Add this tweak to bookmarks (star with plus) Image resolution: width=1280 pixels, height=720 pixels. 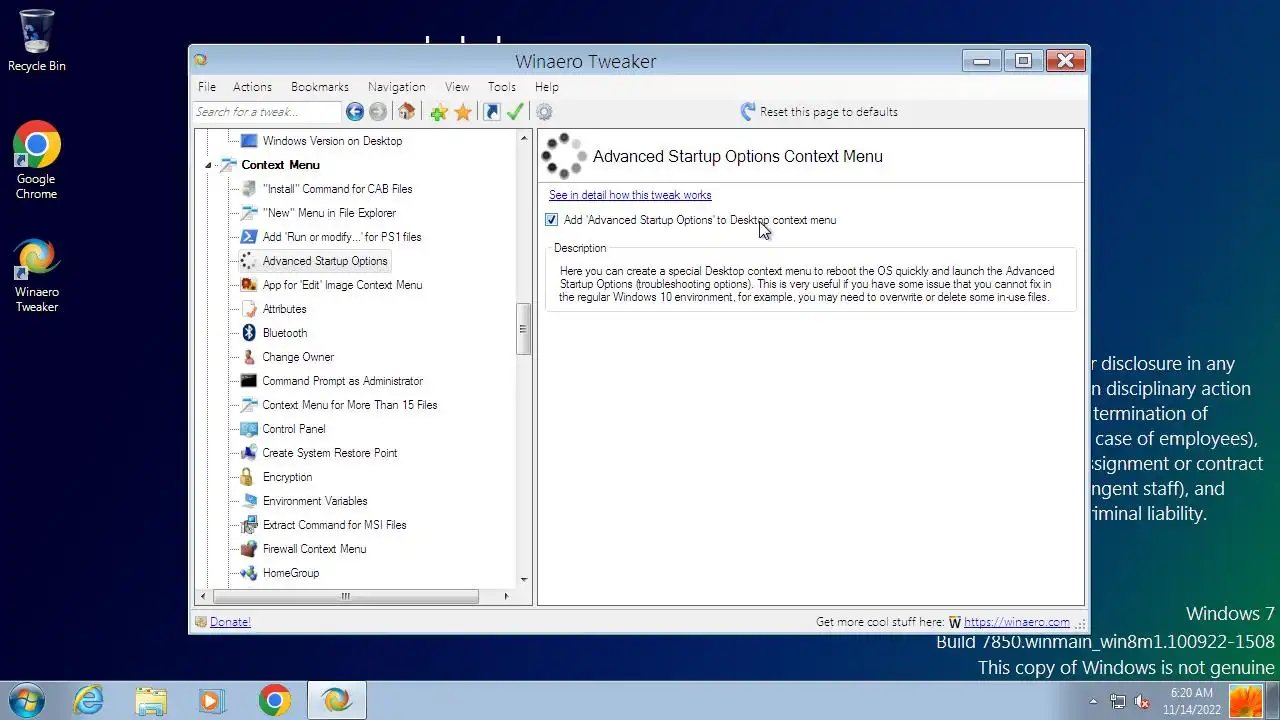tap(439, 112)
